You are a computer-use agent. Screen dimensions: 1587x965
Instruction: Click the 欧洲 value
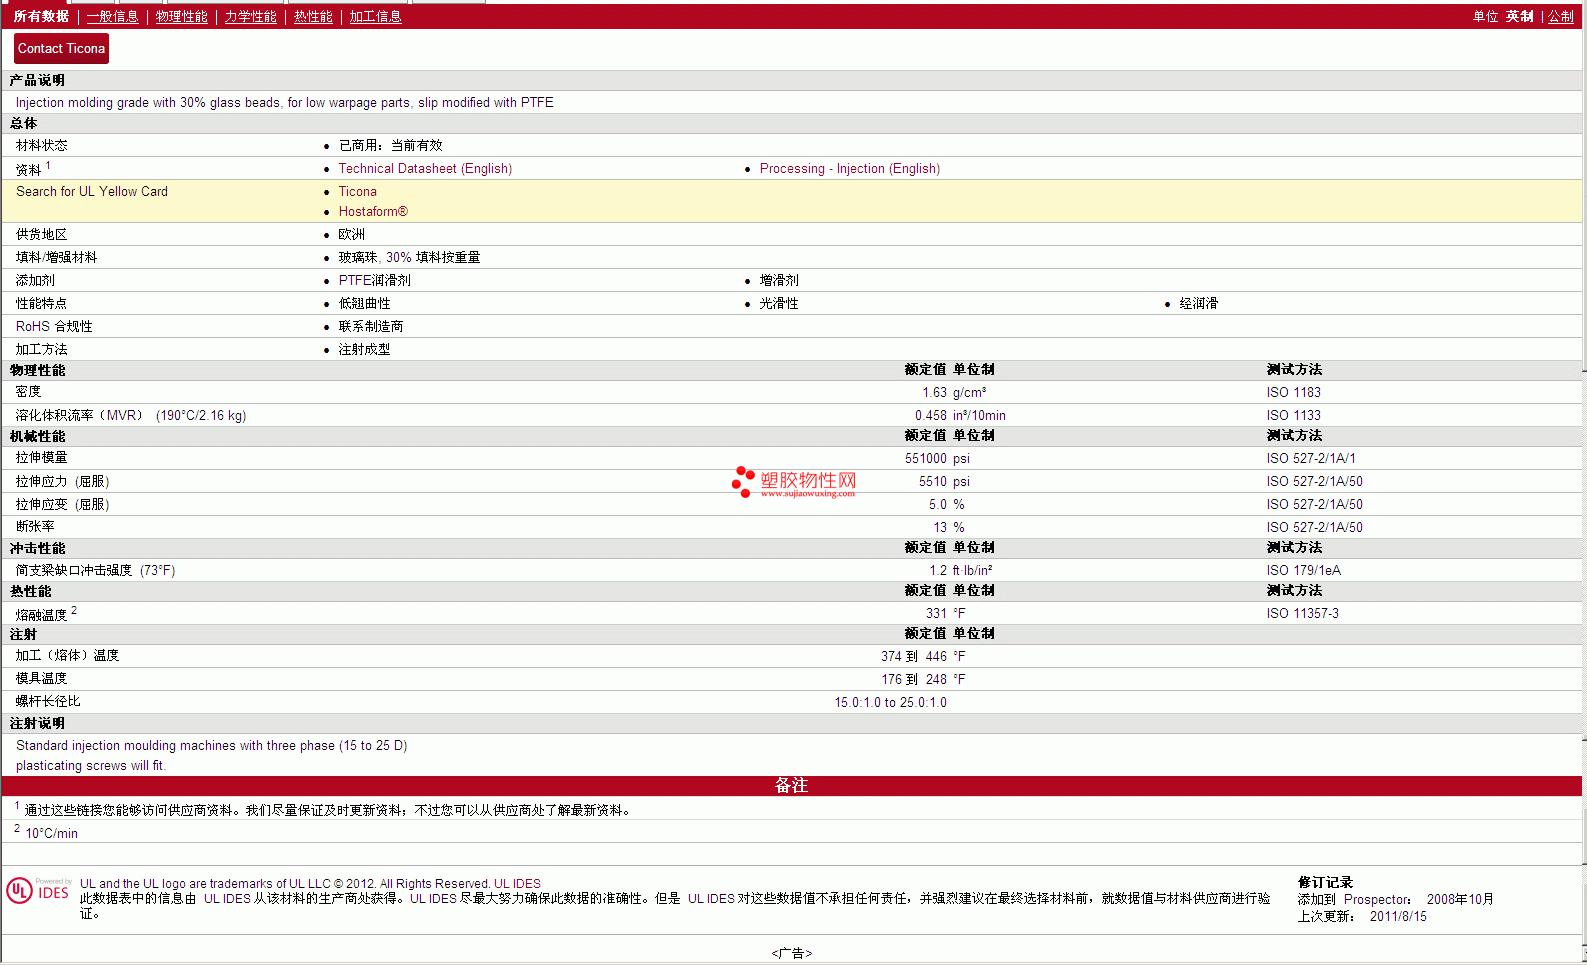click(x=351, y=234)
